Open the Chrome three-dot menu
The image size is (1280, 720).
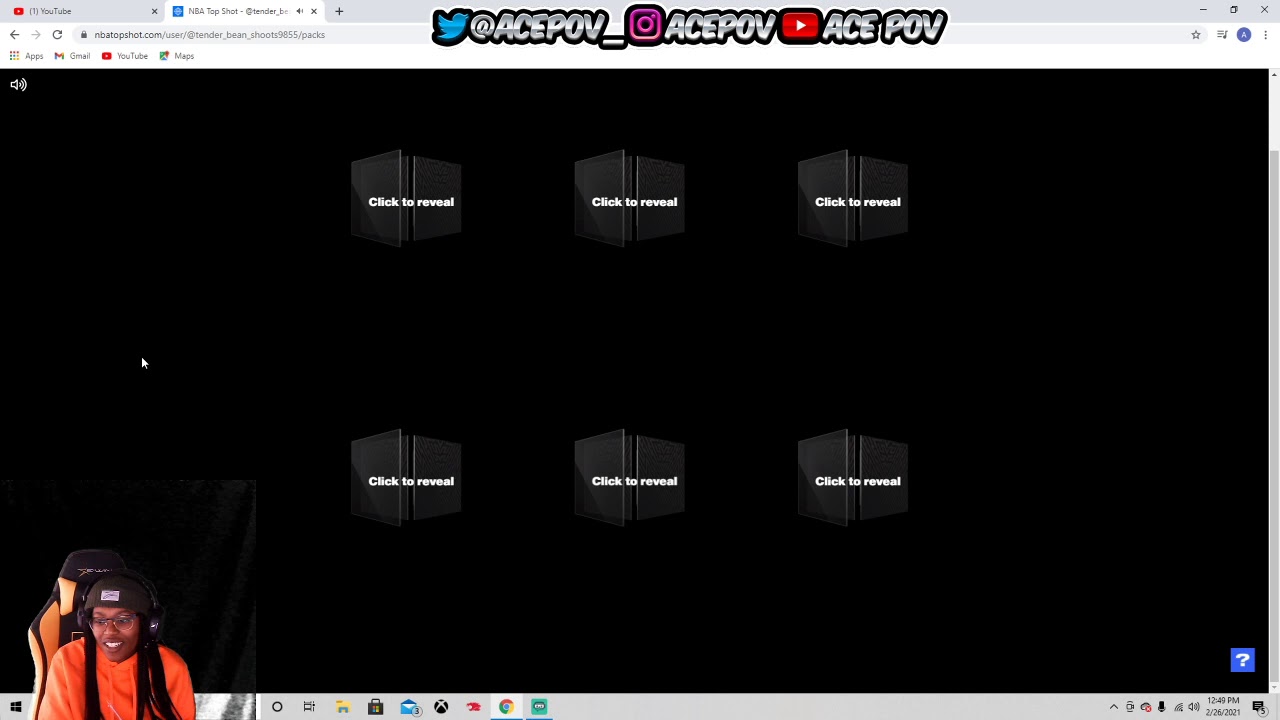click(x=1265, y=35)
